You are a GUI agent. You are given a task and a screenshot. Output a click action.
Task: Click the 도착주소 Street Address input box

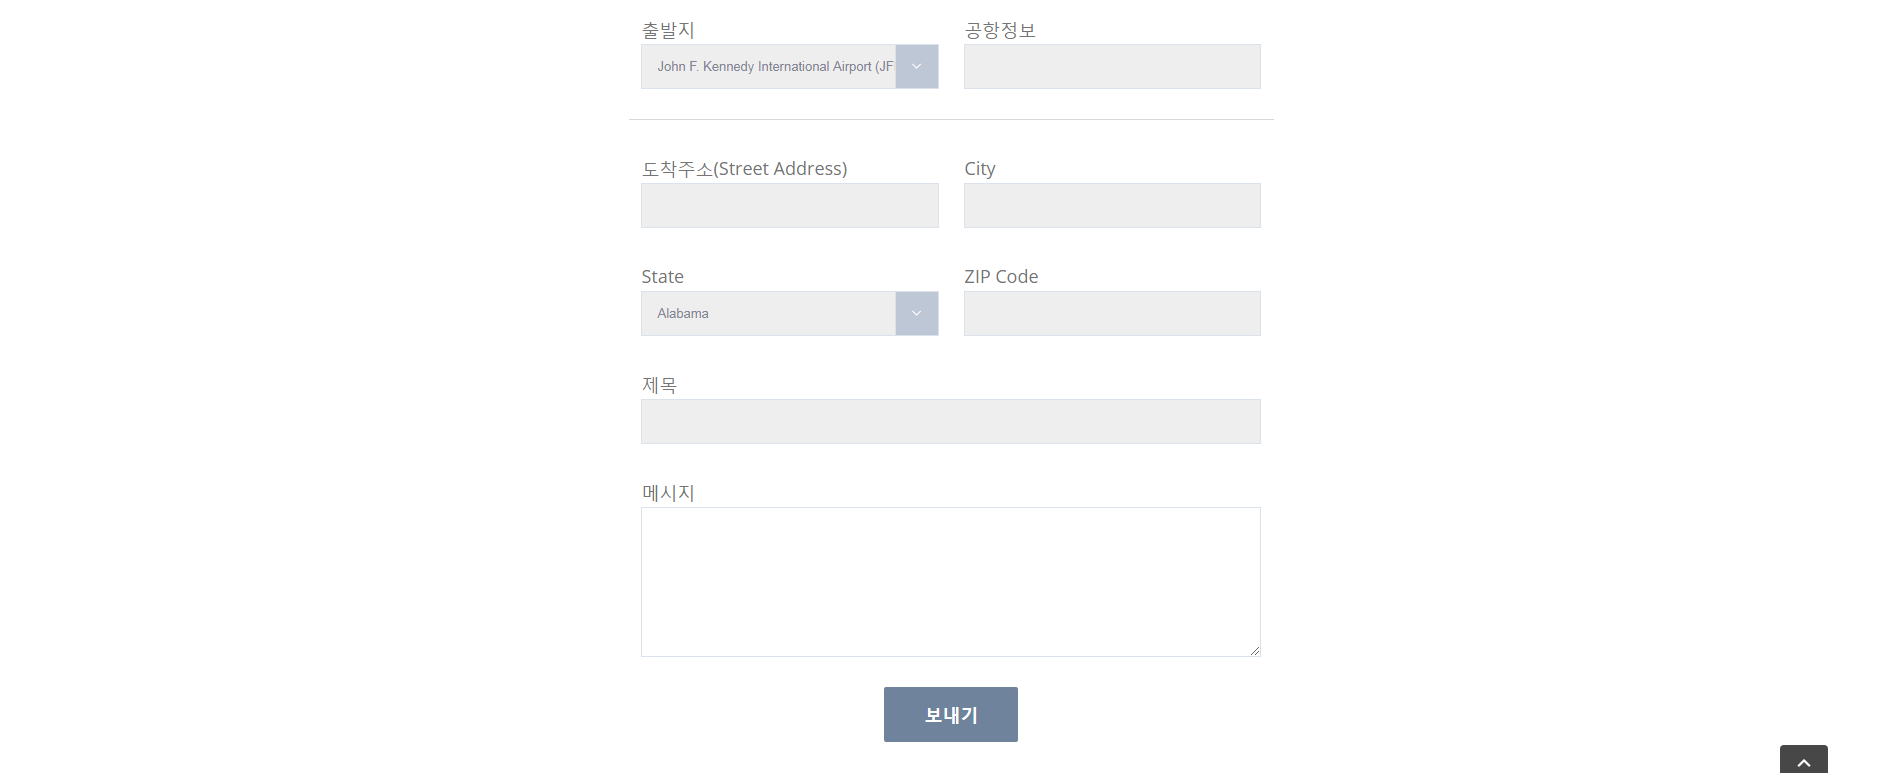tap(789, 206)
